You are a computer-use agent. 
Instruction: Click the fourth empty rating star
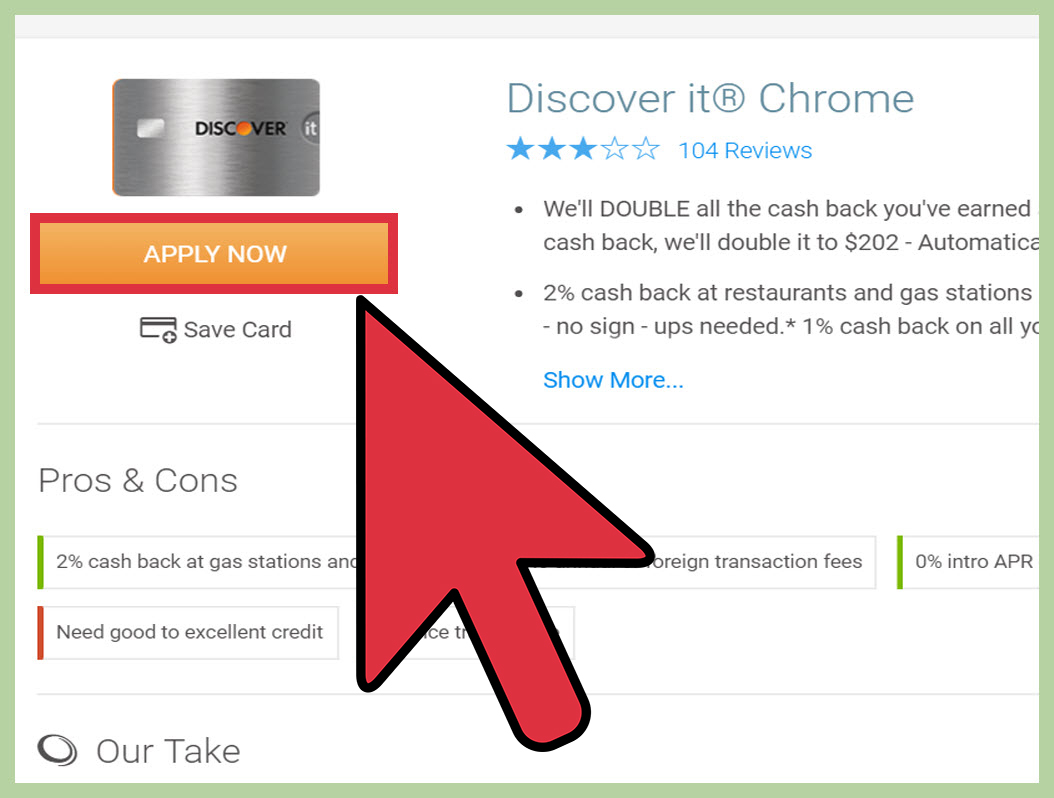click(x=614, y=149)
